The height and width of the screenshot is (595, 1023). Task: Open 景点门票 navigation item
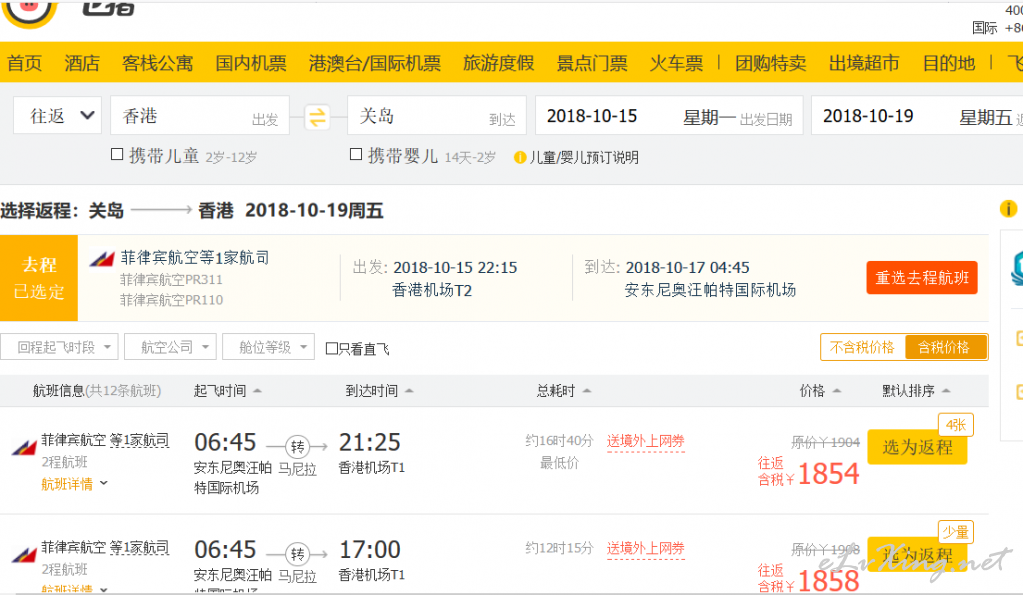point(592,63)
